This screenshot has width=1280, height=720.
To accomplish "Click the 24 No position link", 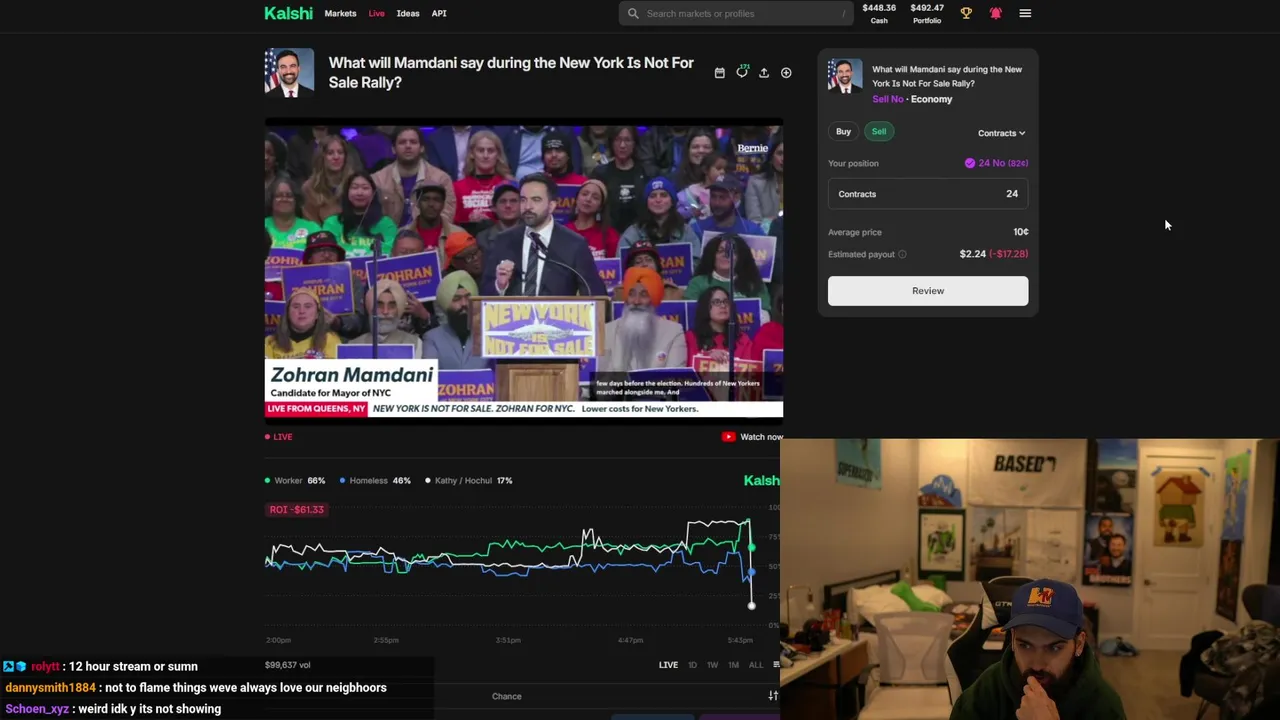I will tap(996, 163).
